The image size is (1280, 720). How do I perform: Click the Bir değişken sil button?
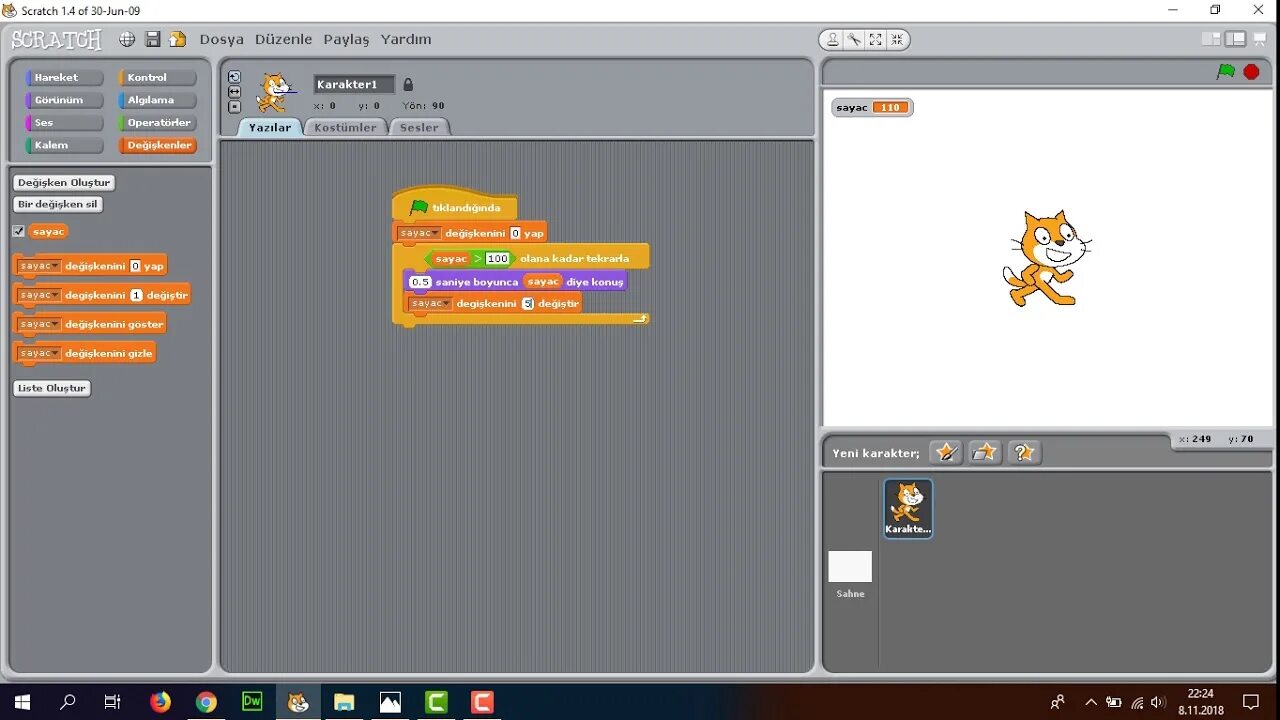[59, 204]
